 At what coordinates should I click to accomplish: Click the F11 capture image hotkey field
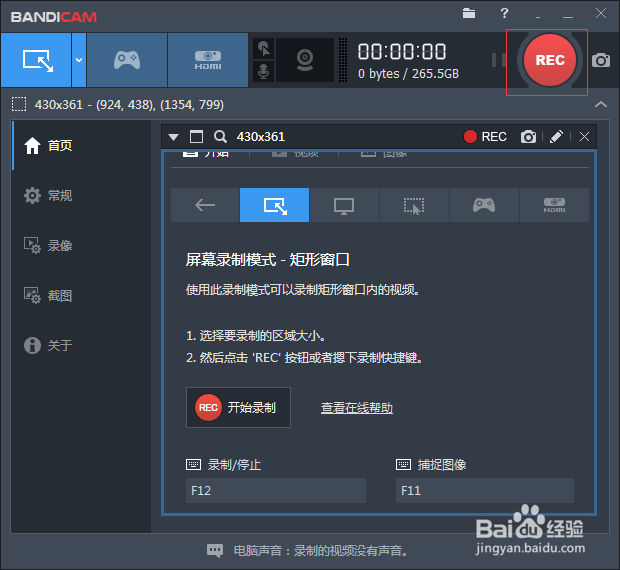pos(485,491)
